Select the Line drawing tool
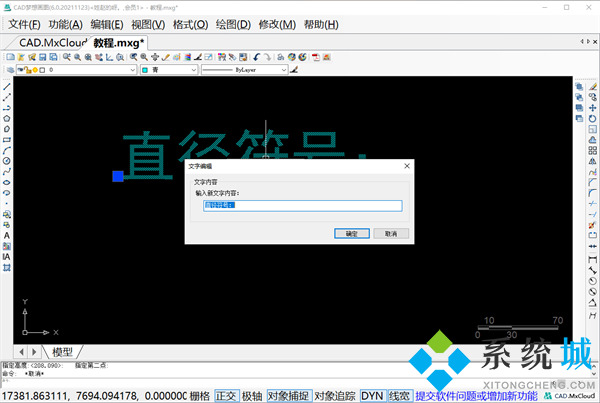This screenshot has width=600, height=403. coord(7,86)
